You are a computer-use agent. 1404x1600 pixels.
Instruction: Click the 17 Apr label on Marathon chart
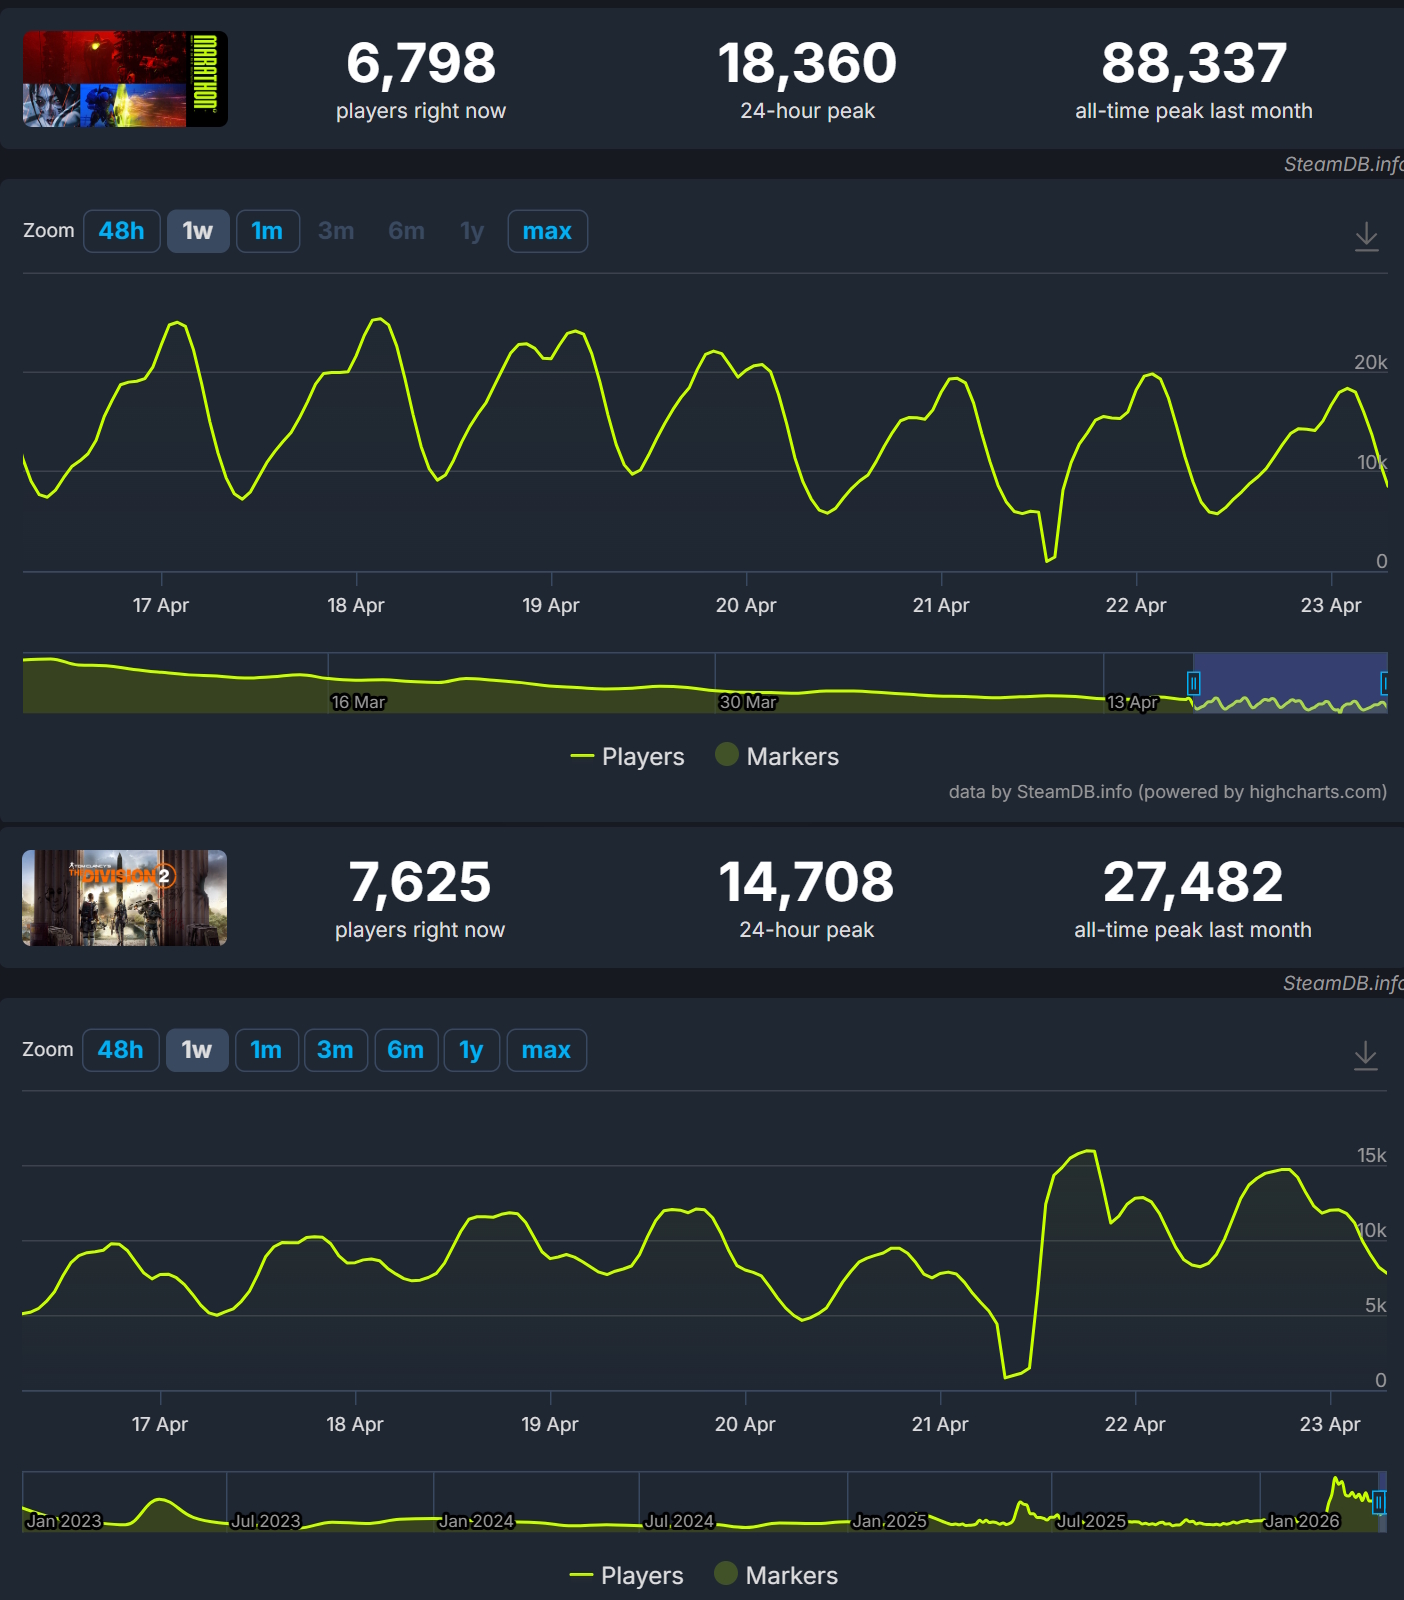point(161,605)
